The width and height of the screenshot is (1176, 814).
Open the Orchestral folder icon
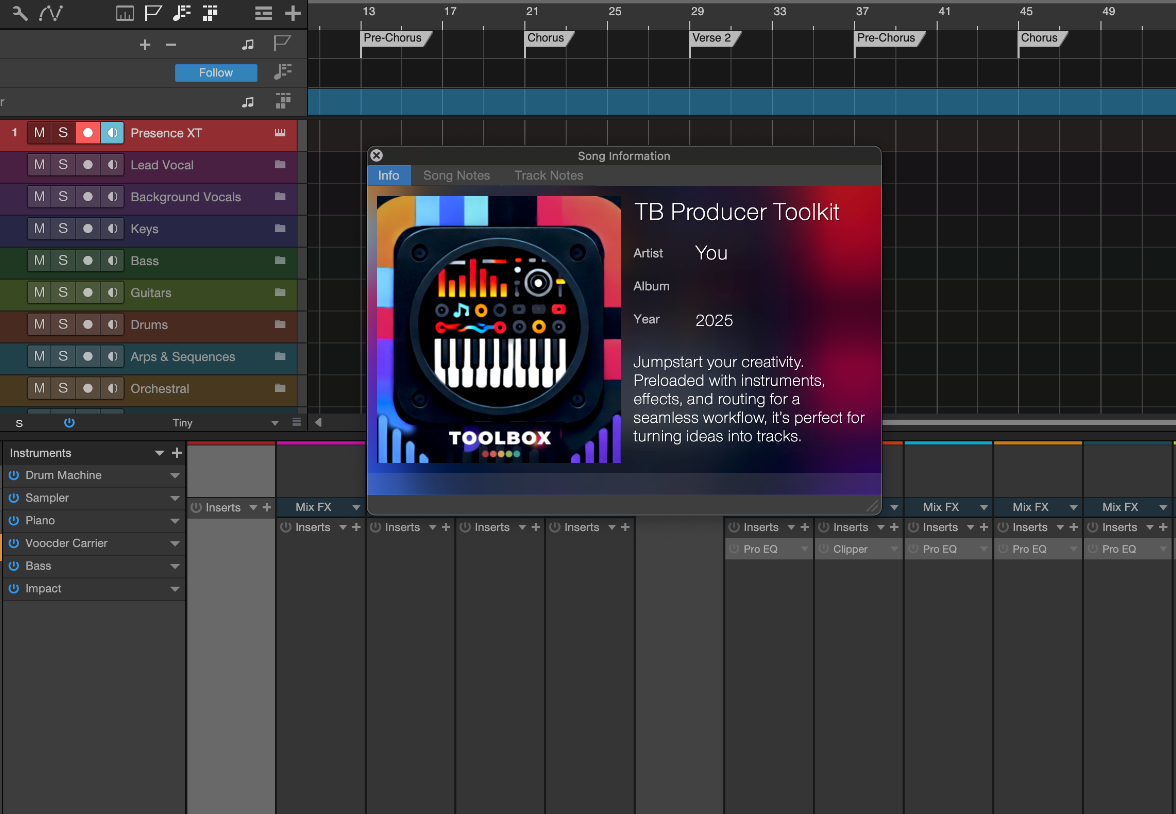pos(280,388)
